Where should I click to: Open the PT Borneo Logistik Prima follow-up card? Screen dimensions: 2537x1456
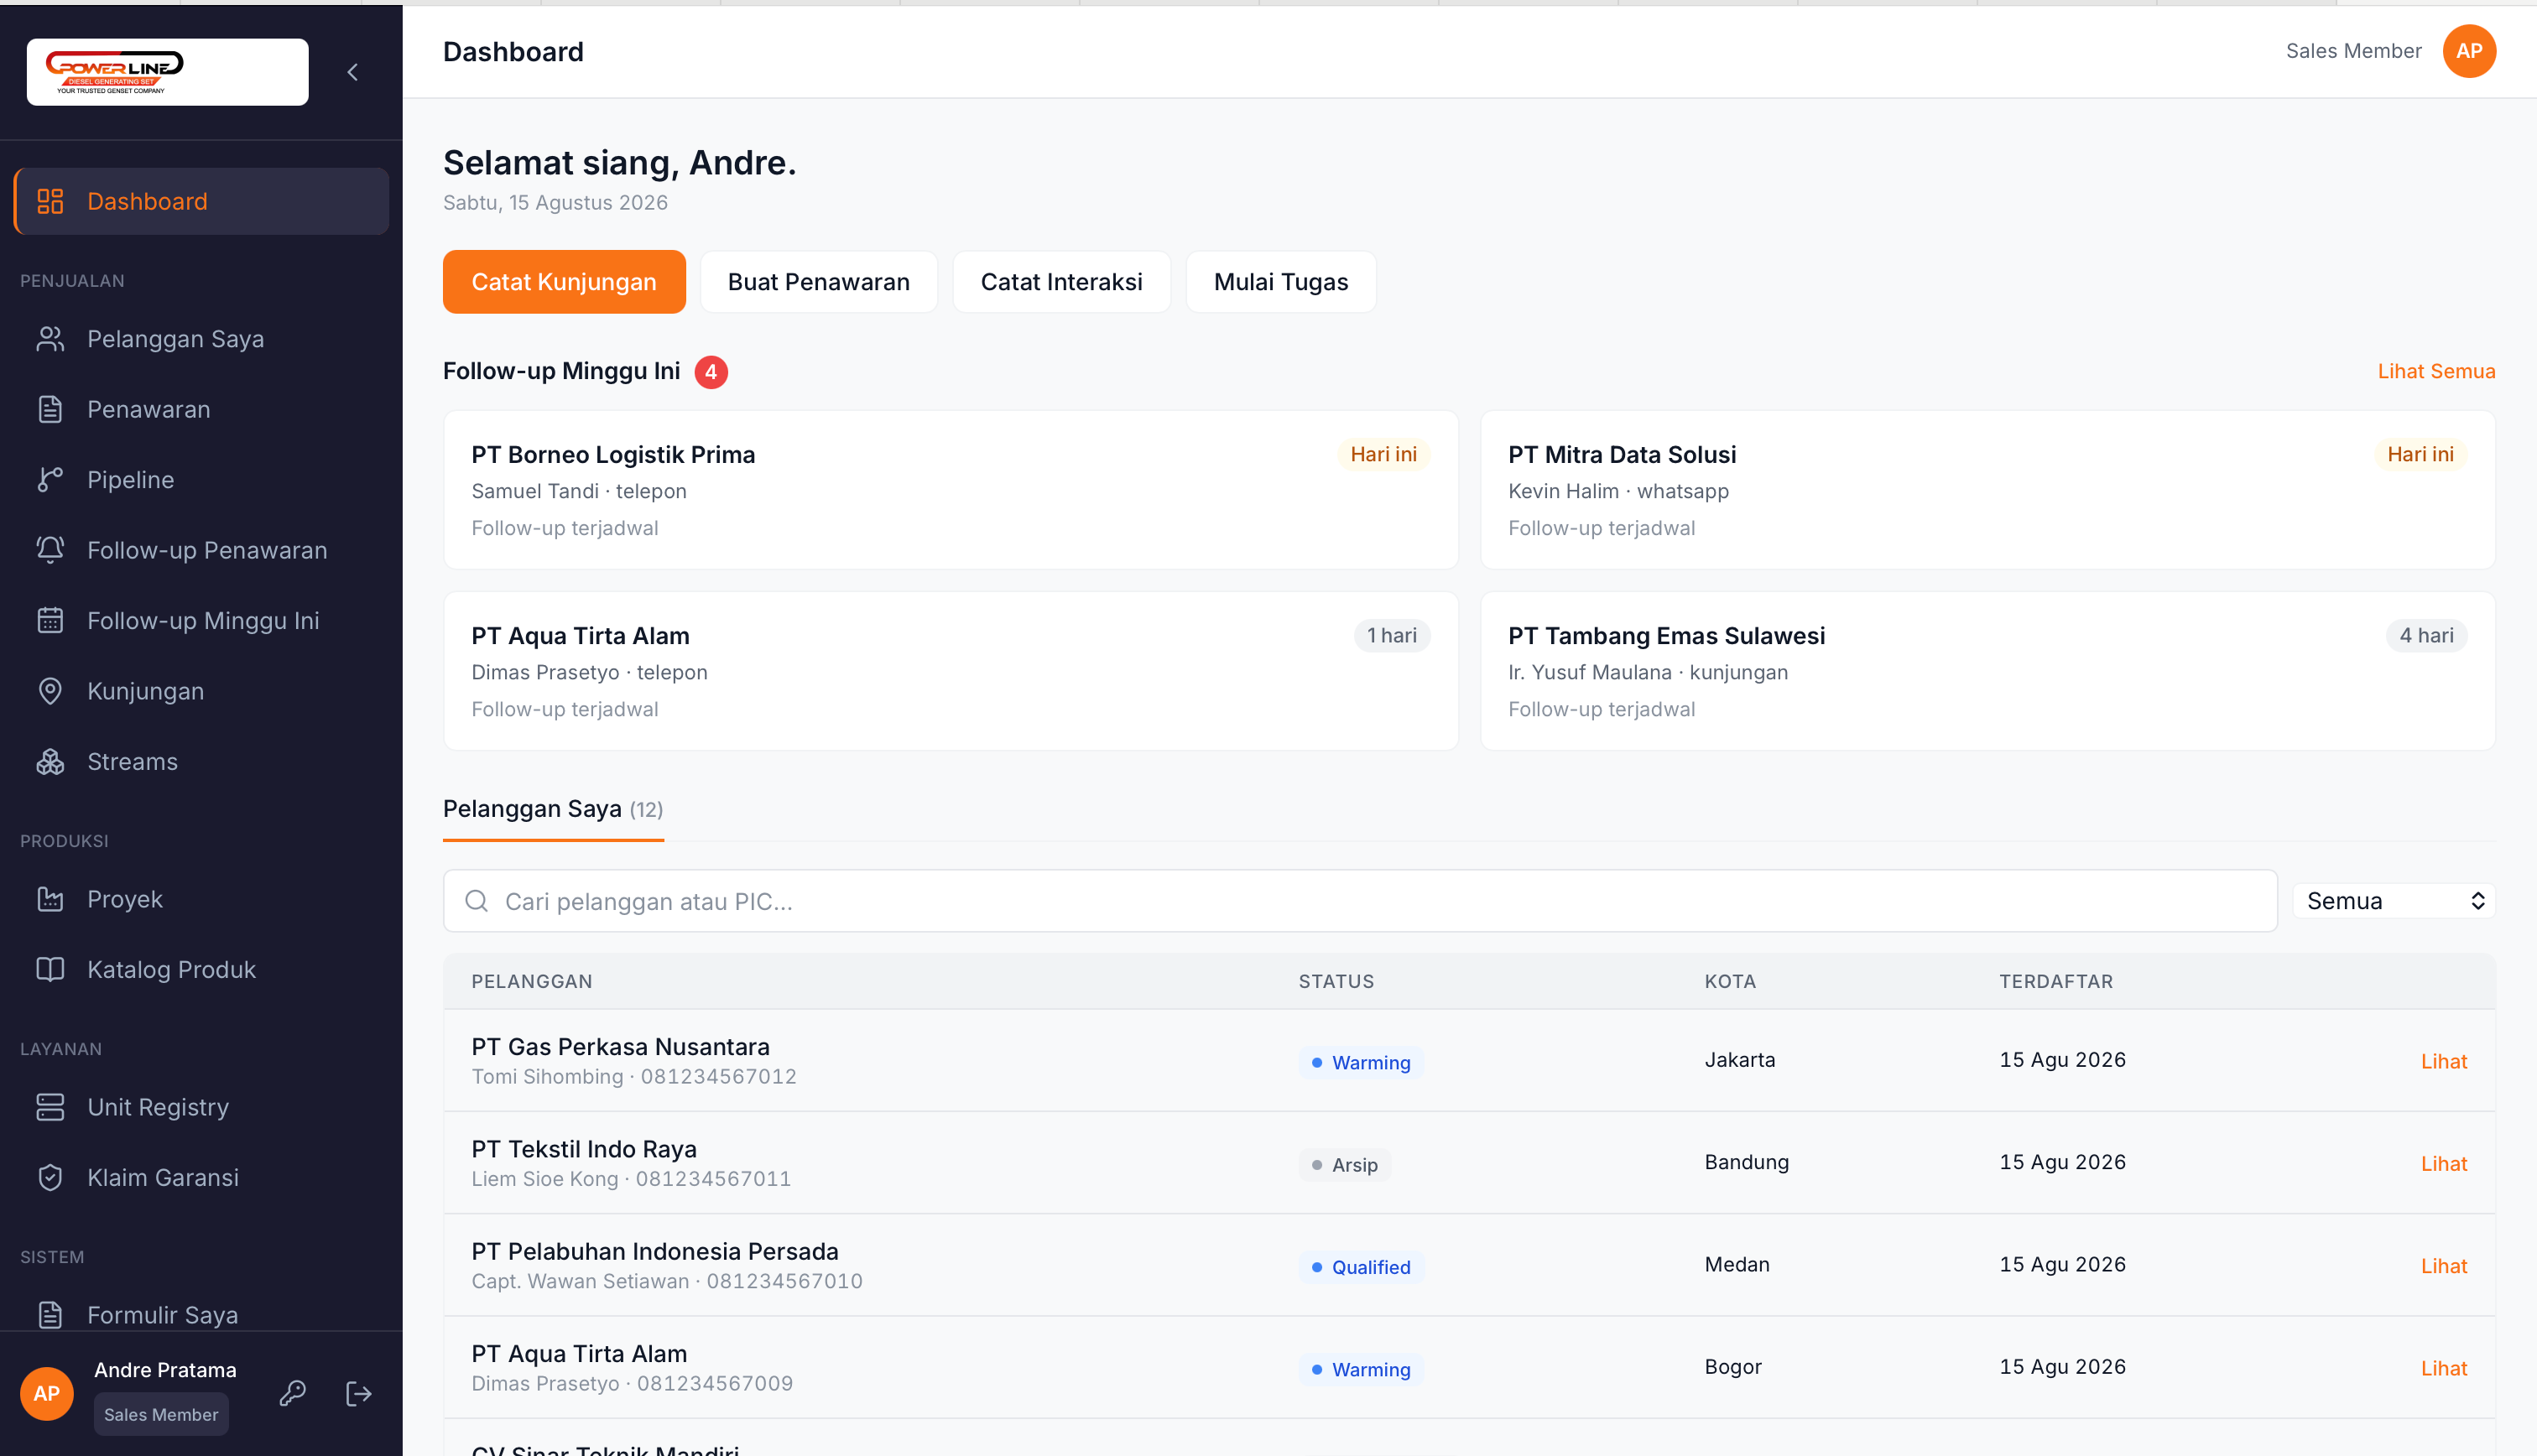(950, 490)
